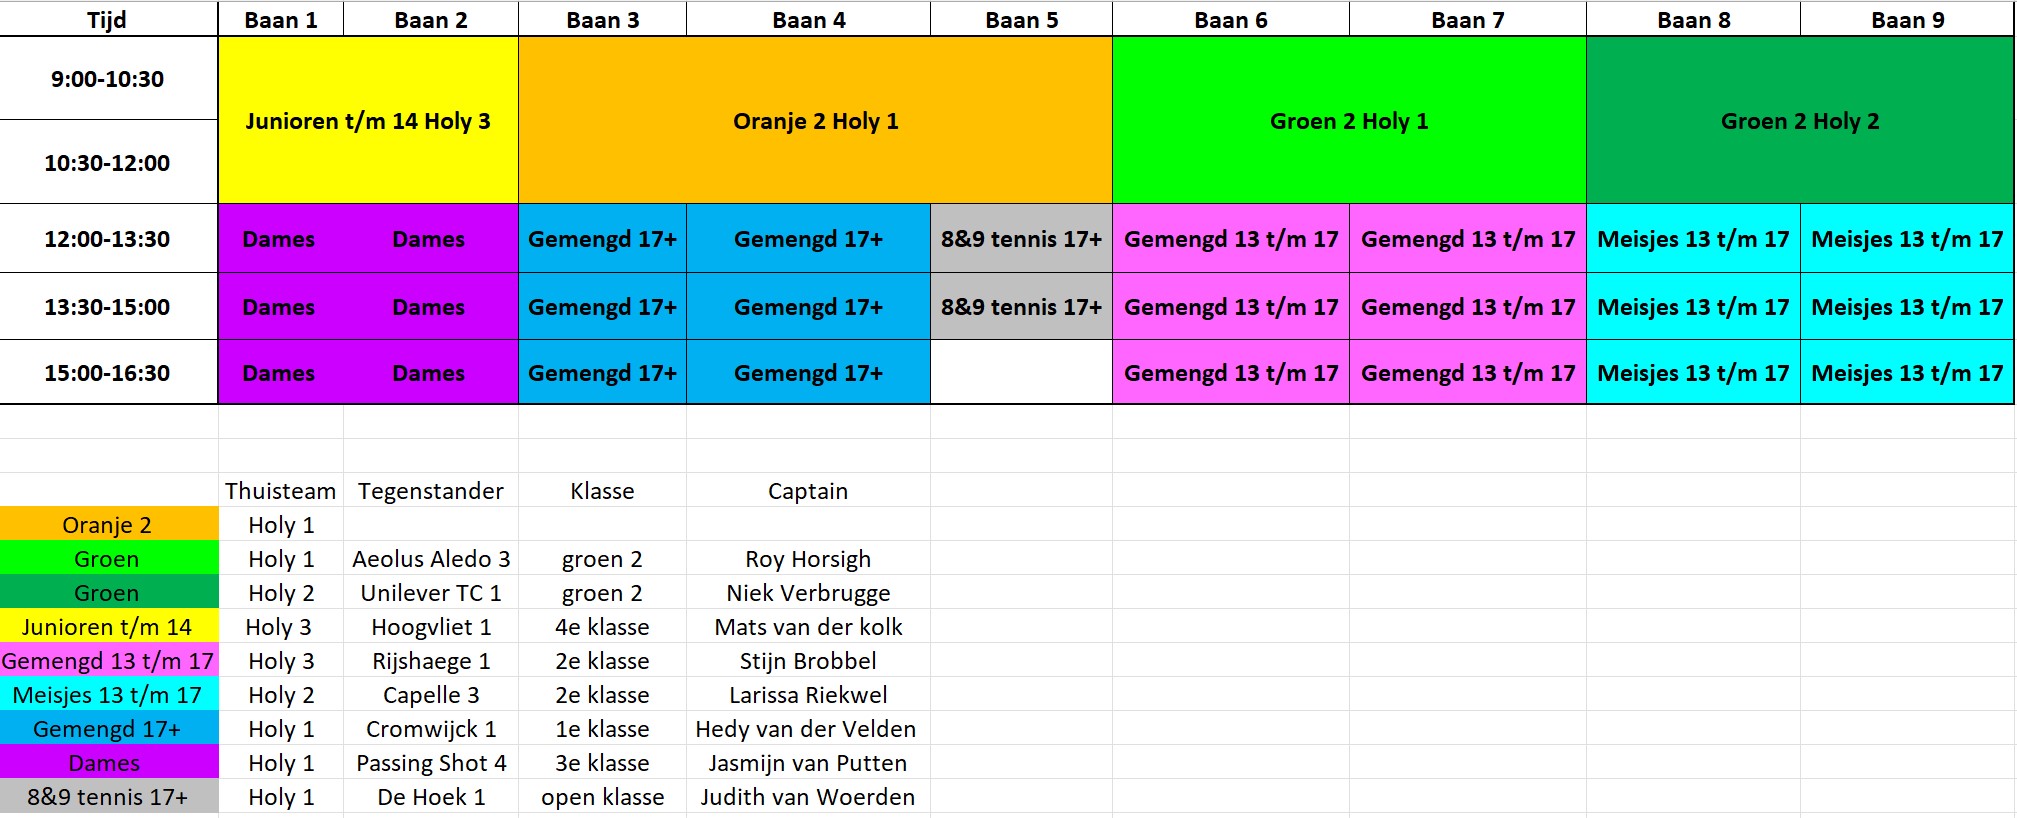Select the 8&9 tennis 17+ cell at 12:00
The height and width of the screenshot is (818, 2017).
click(x=1021, y=239)
